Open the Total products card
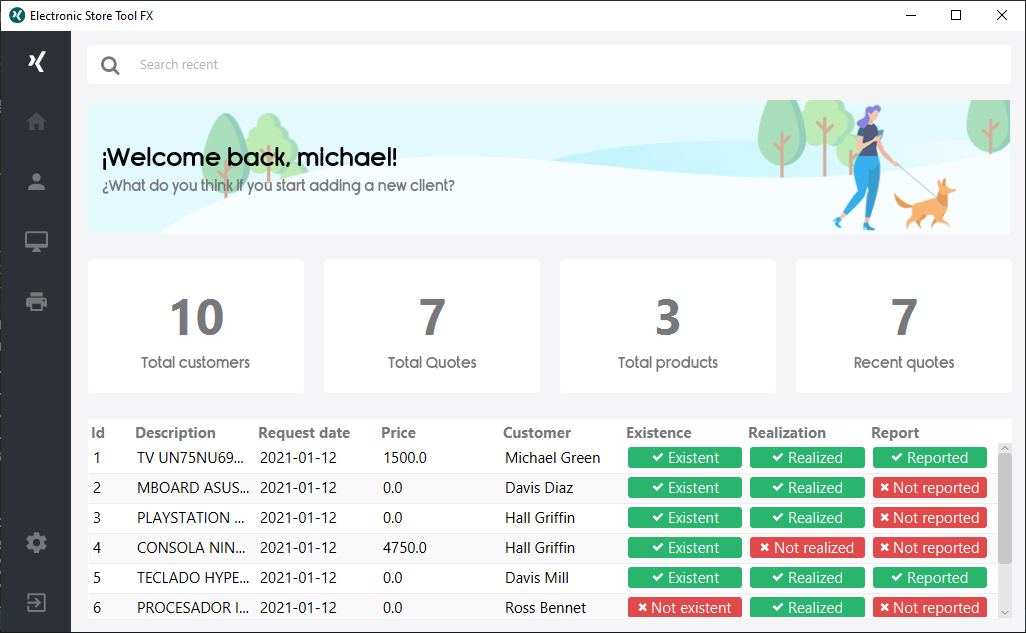The width and height of the screenshot is (1026, 633). click(x=667, y=326)
